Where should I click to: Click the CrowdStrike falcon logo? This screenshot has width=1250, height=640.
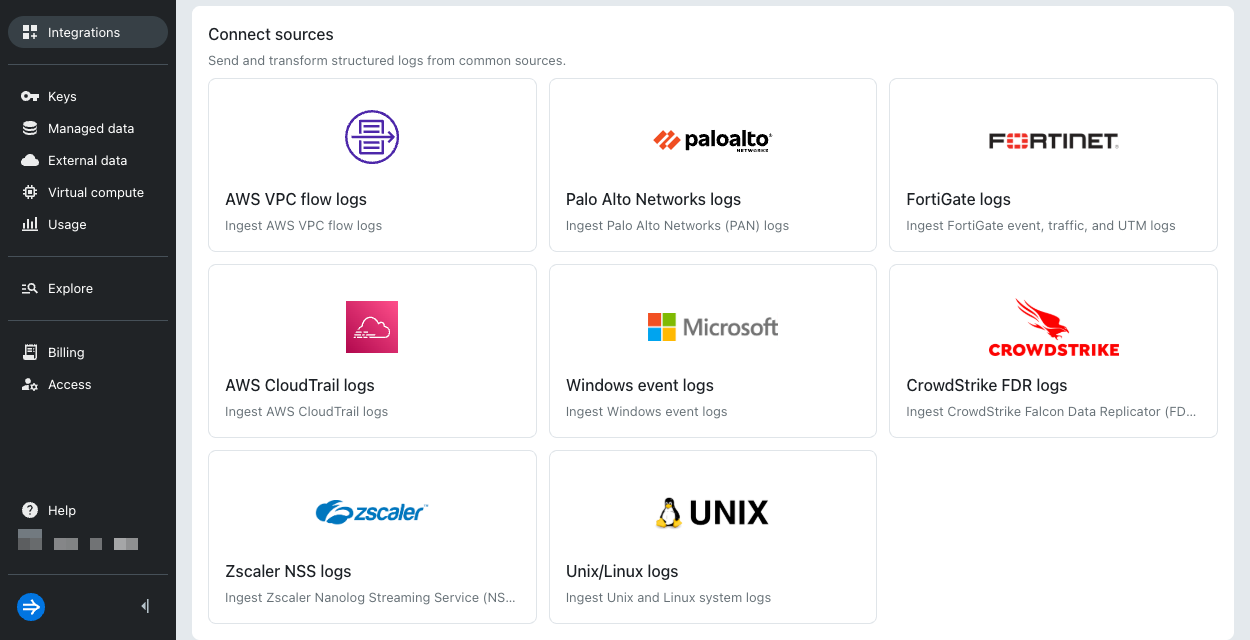point(1053,327)
